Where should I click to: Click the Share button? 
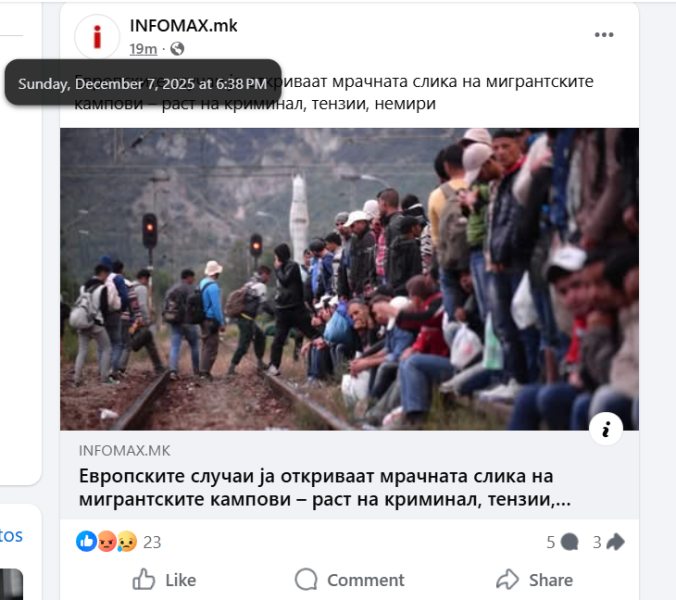pos(534,580)
